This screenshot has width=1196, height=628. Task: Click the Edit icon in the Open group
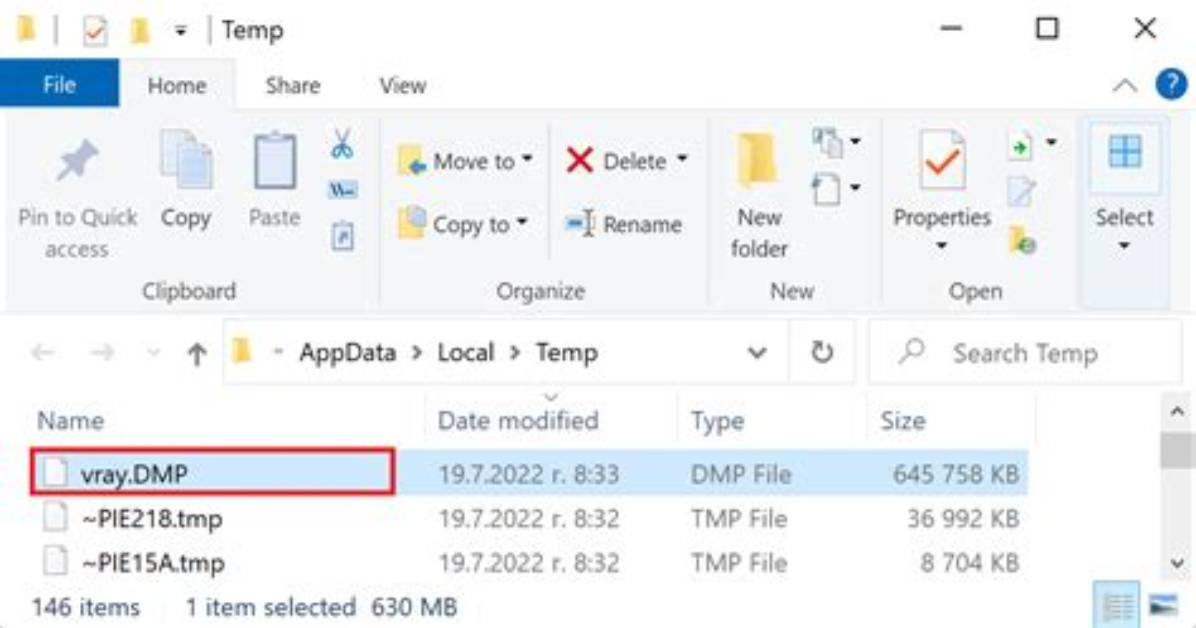coord(1021,193)
